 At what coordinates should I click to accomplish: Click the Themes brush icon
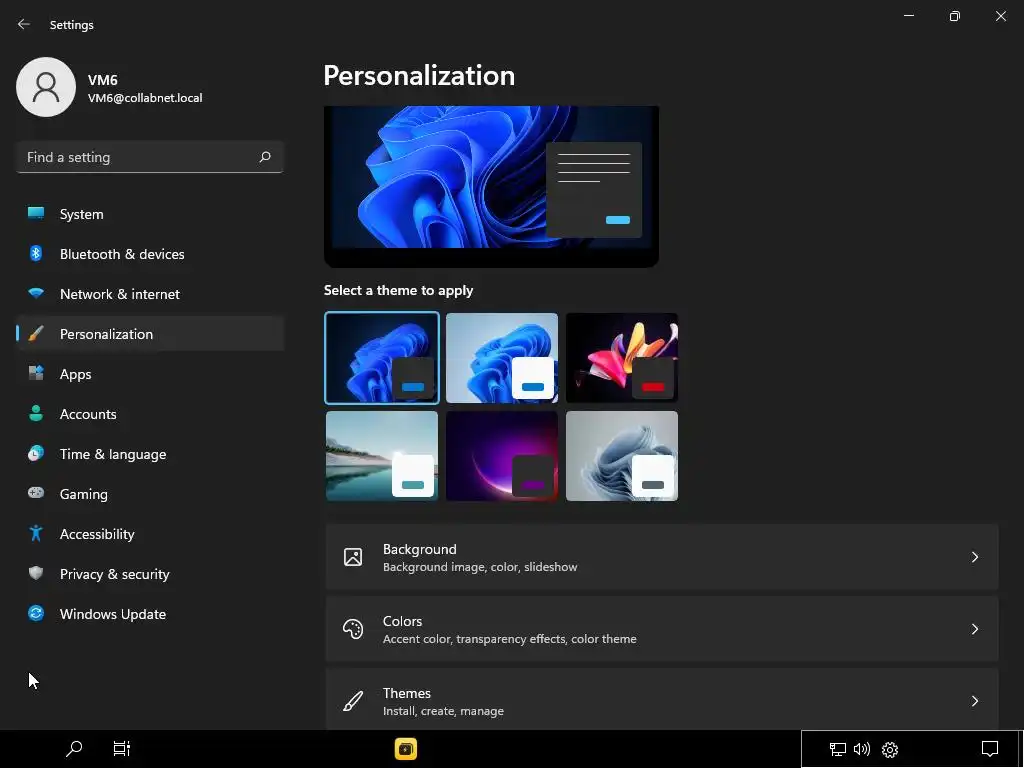point(353,701)
